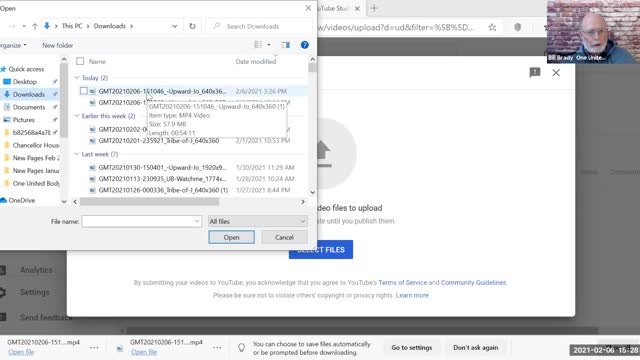The height and width of the screenshot is (360, 640).
Task: Open Pictures in the navigation pane
Action: click(23, 120)
